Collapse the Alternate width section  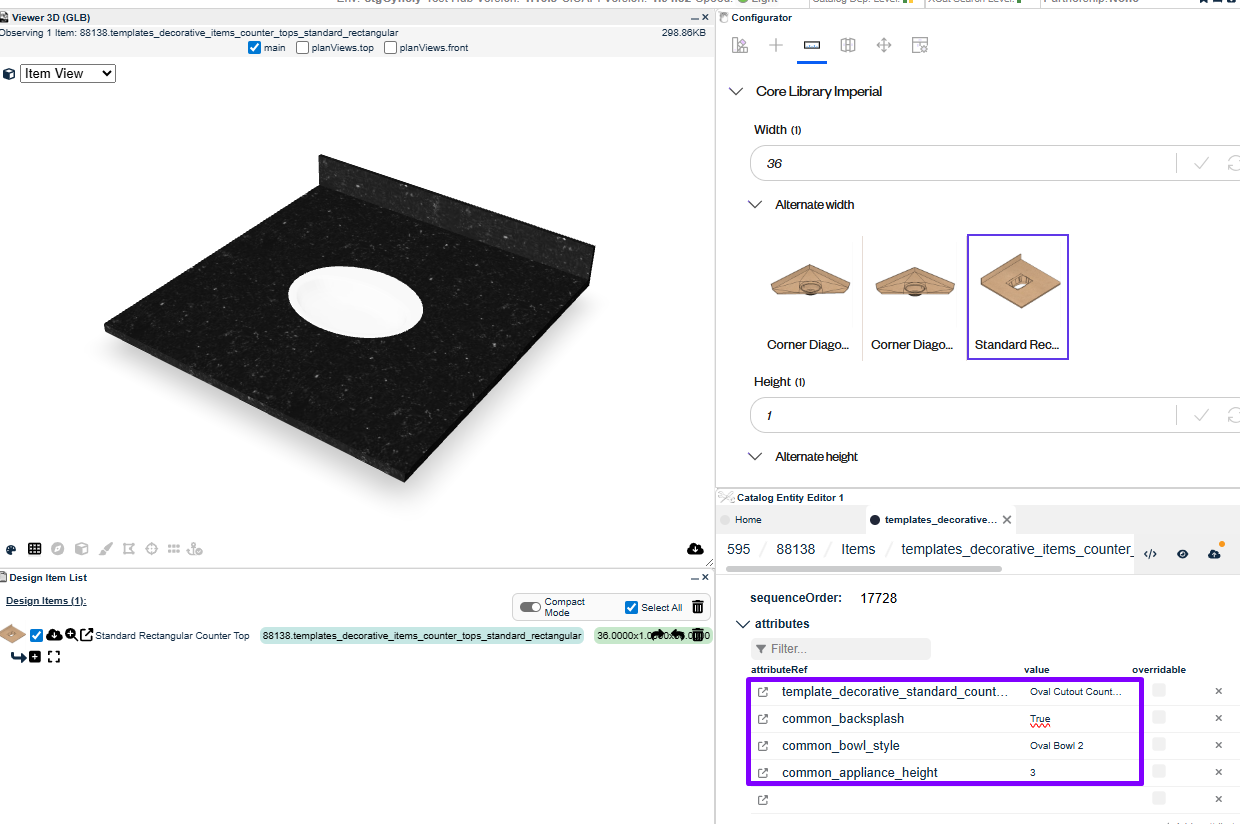[x=755, y=204]
